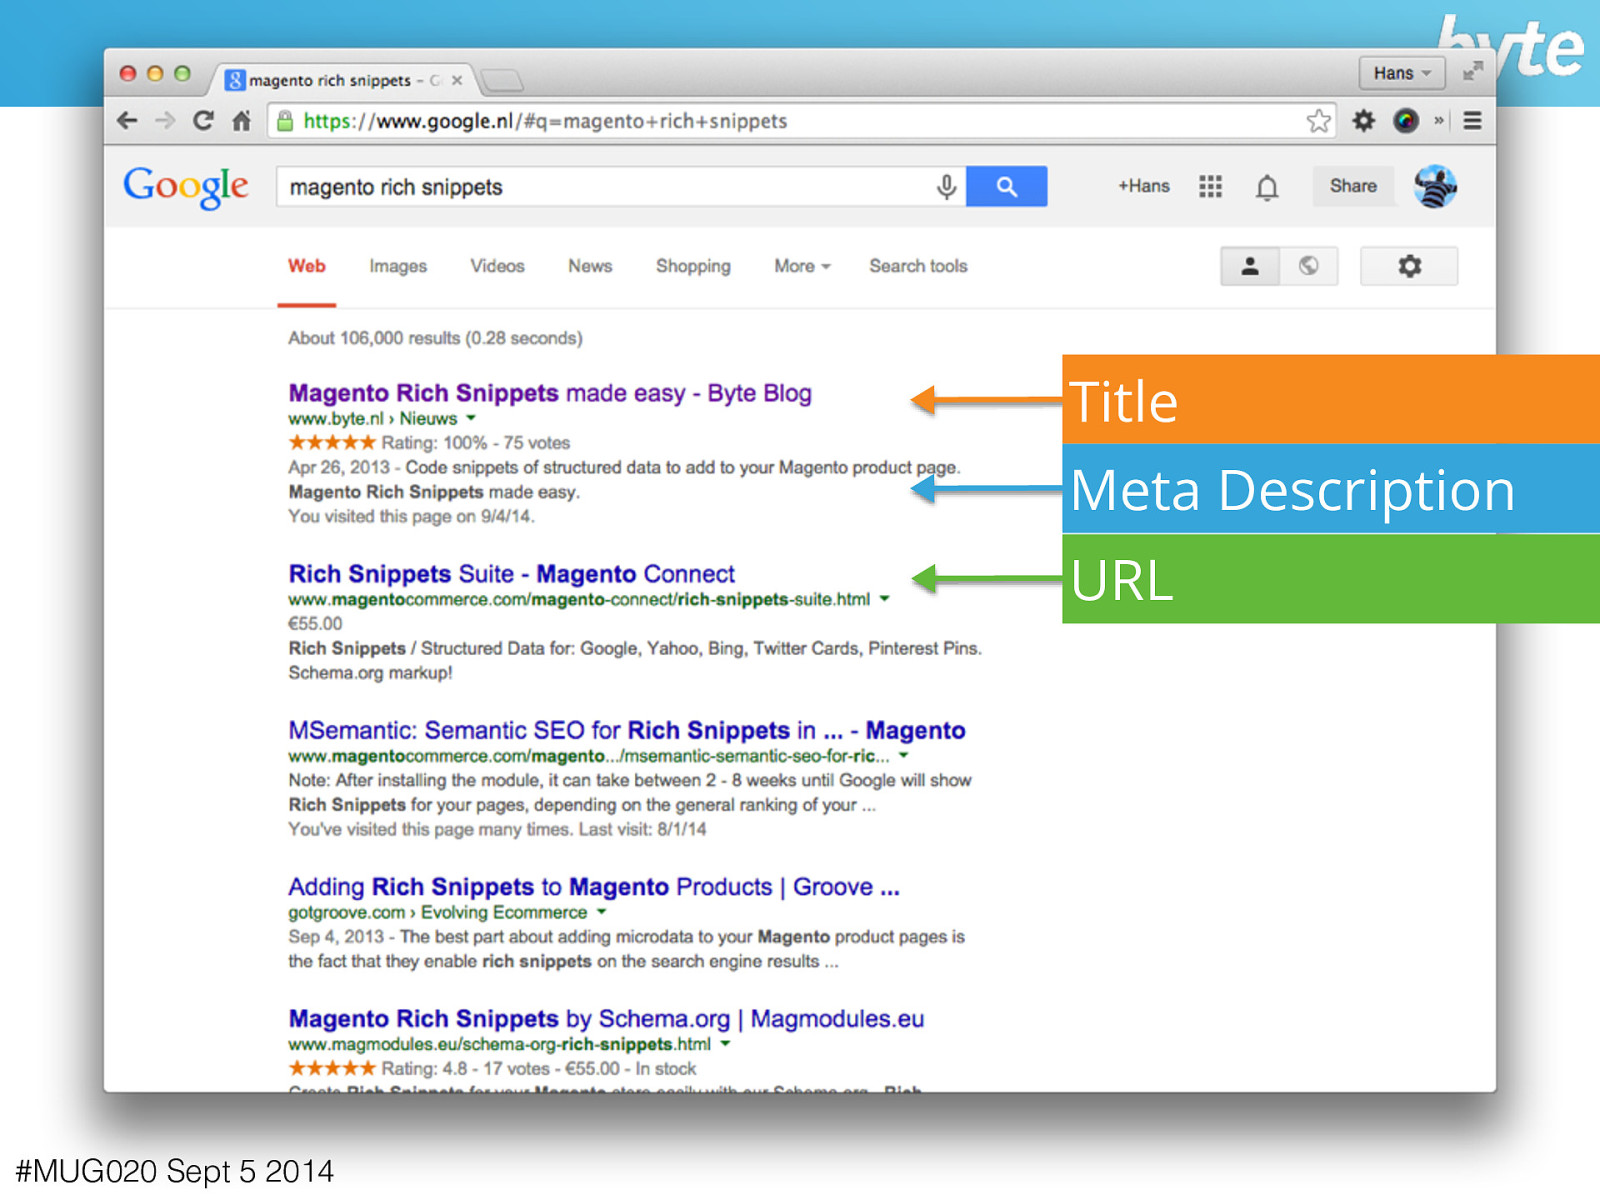Open MSemantic Semantic SEO result
The height and width of the screenshot is (1200, 1600).
tap(627, 730)
